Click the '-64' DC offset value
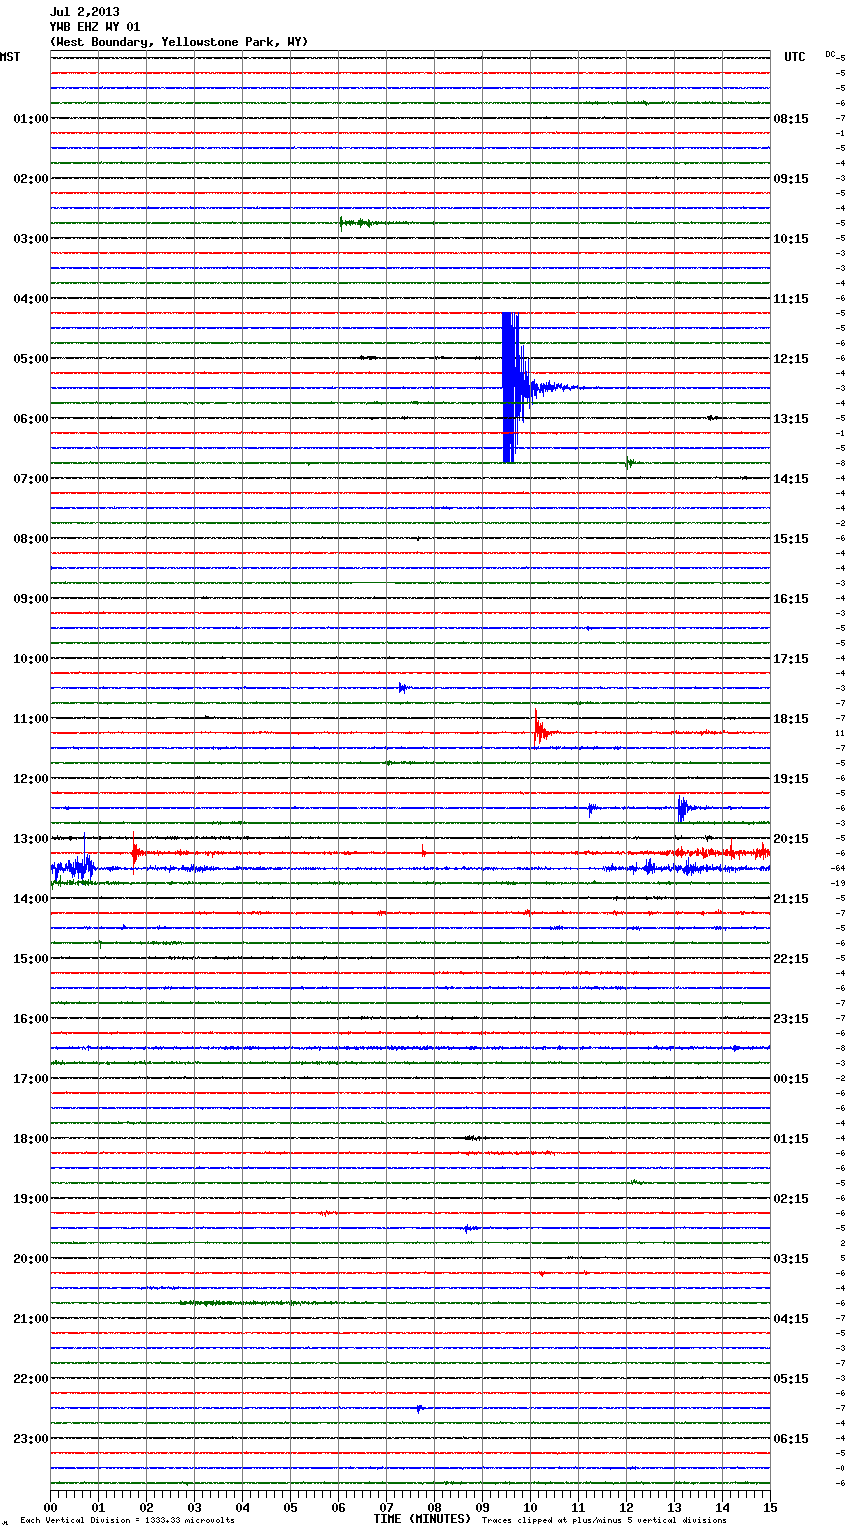Image resolution: width=850 pixels, height=1534 pixels. coord(838,868)
